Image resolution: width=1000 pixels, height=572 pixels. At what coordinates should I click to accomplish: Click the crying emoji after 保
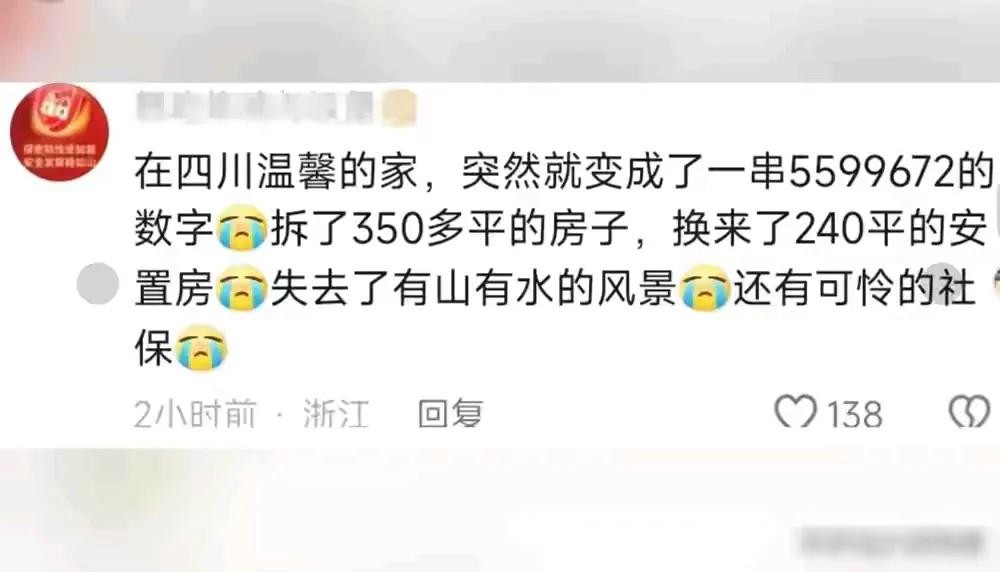(x=202, y=348)
